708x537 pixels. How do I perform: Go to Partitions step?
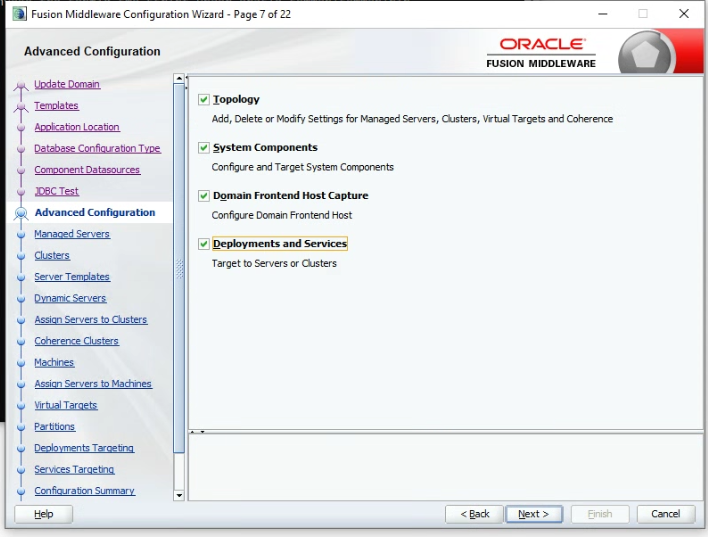click(55, 426)
